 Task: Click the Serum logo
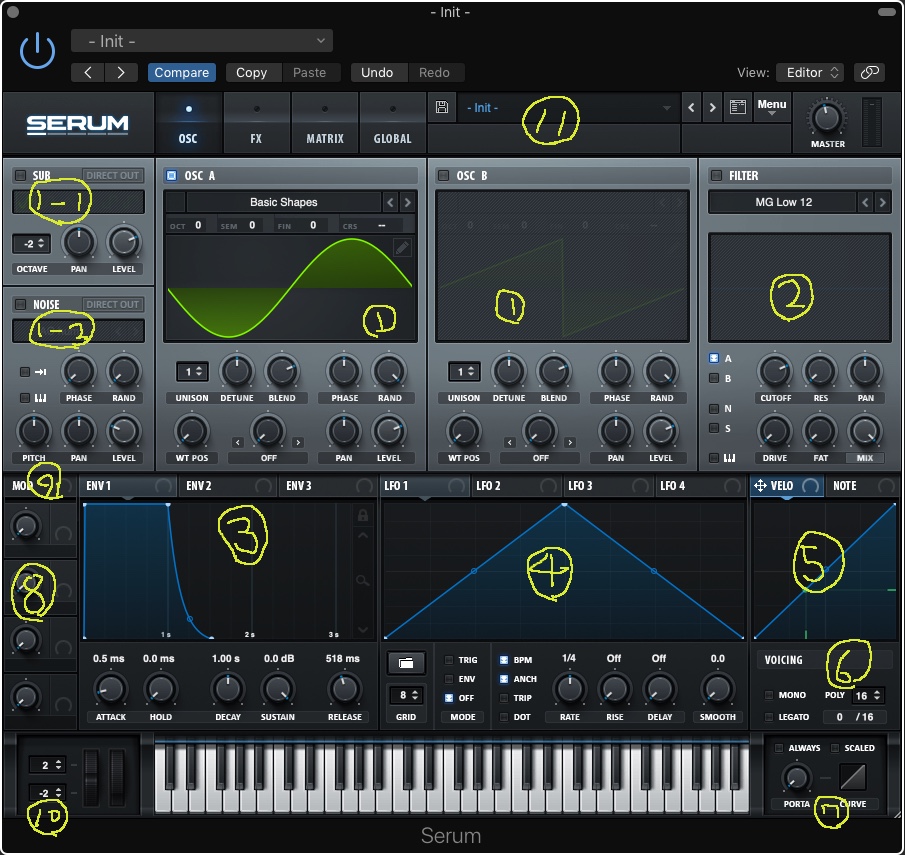(x=77, y=124)
